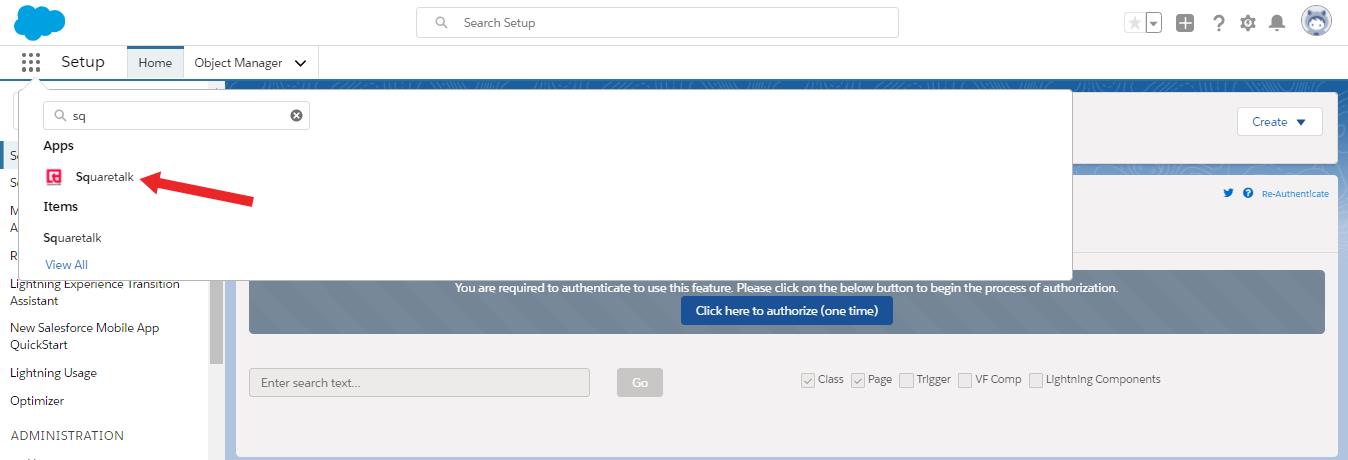
Task: Open the App Launcher grid icon
Action: [31, 63]
